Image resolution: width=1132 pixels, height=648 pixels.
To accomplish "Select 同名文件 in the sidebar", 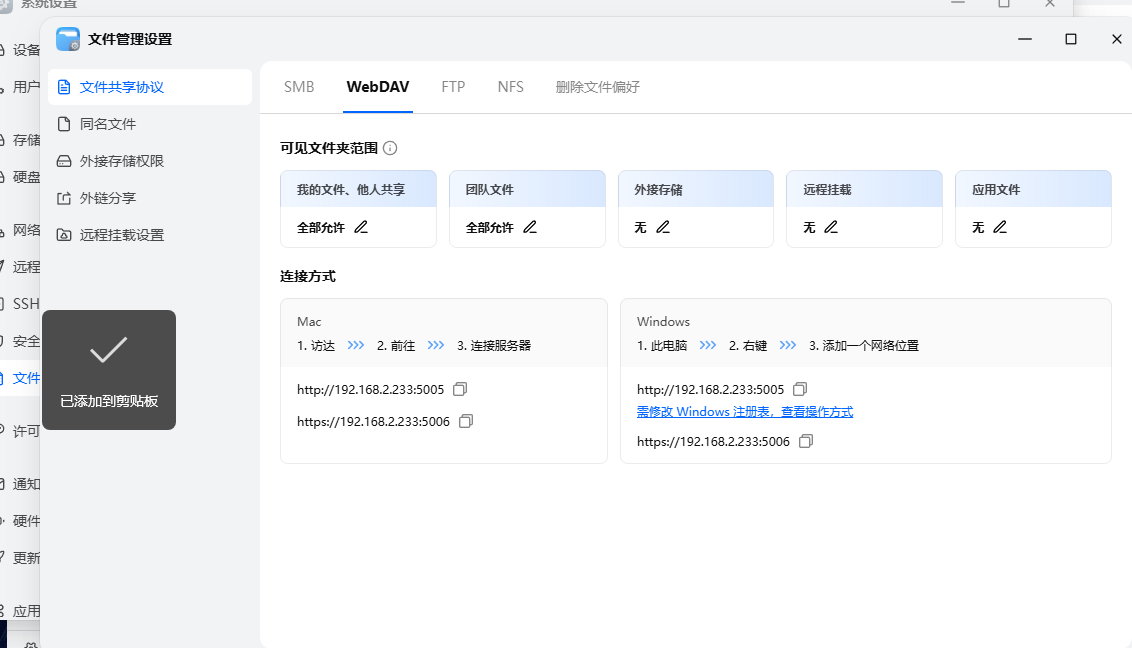I will (x=108, y=124).
